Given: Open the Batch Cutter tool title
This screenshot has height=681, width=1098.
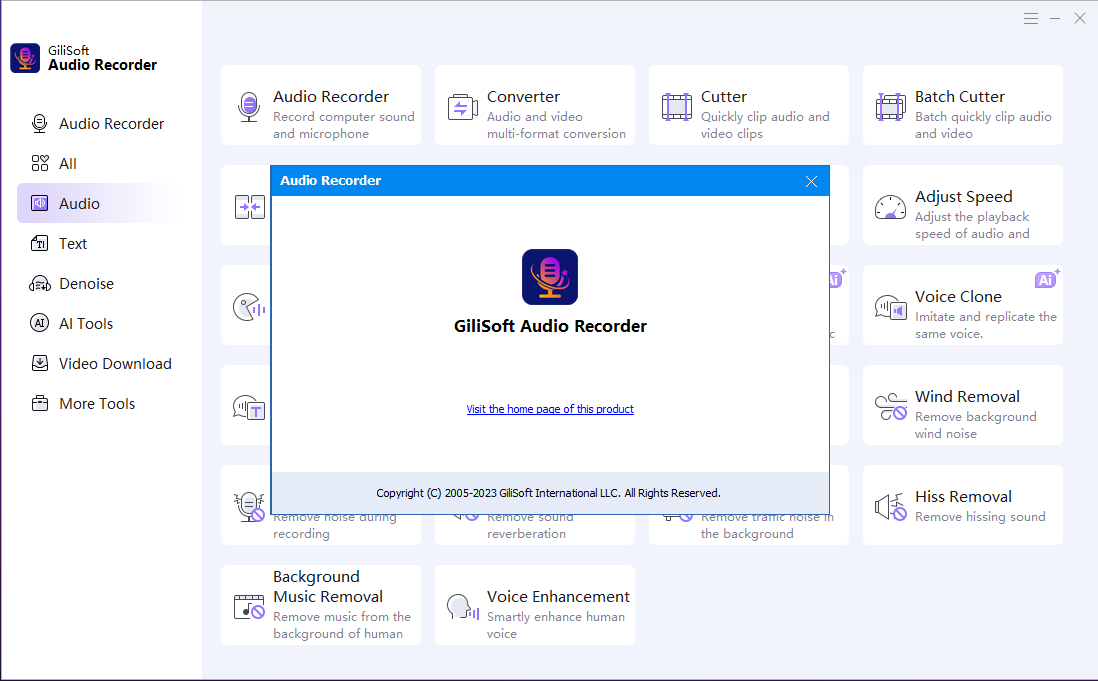Looking at the screenshot, I should [x=959, y=97].
